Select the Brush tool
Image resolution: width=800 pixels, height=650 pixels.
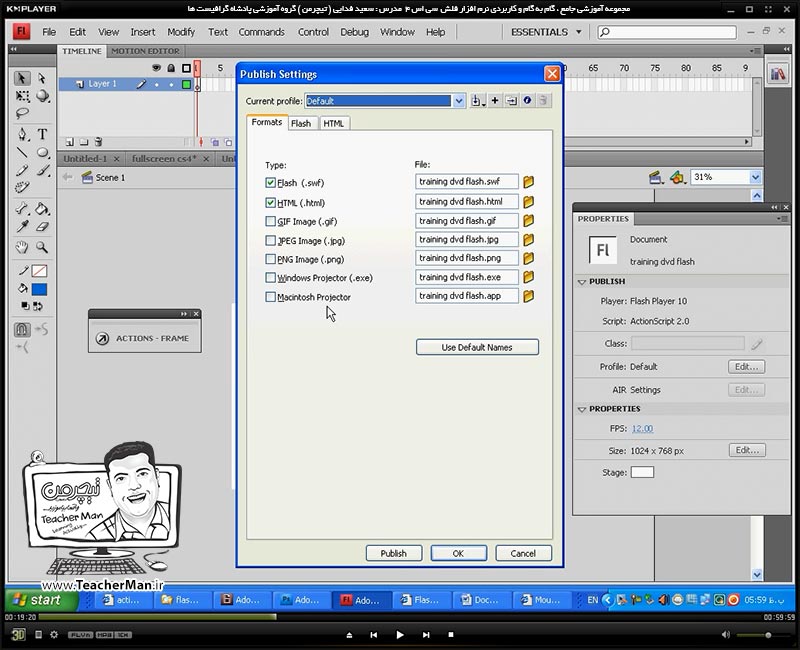pyautogui.click(x=43, y=170)
